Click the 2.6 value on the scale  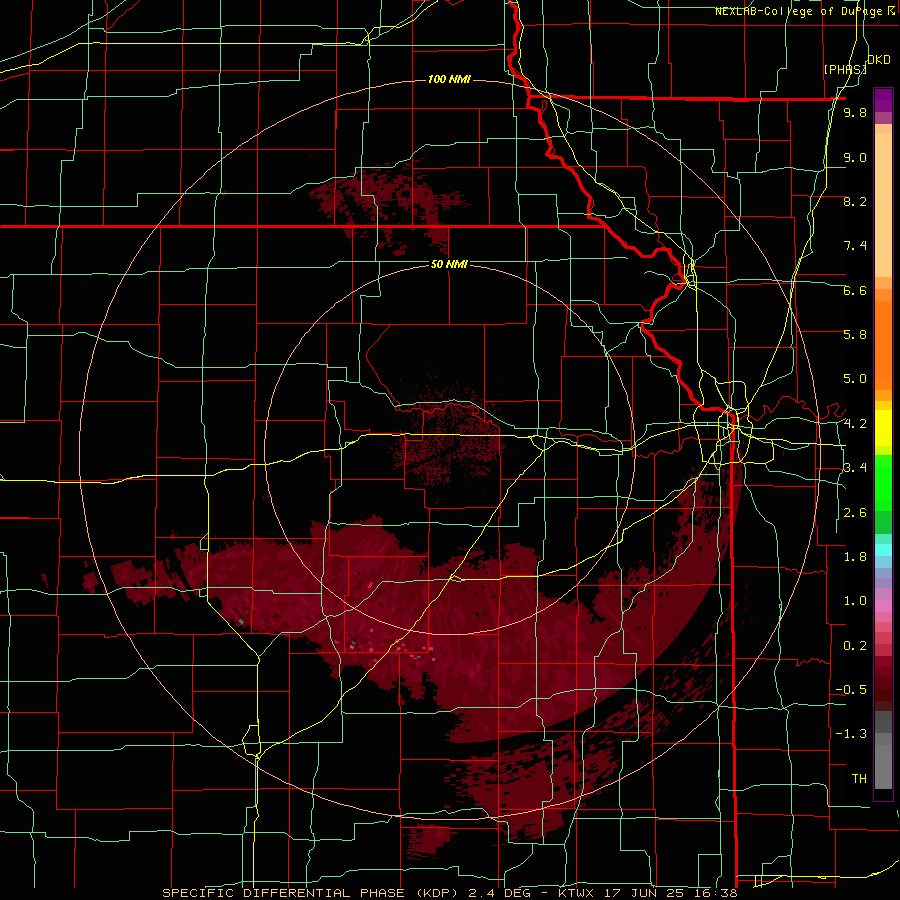coord(855,513)
